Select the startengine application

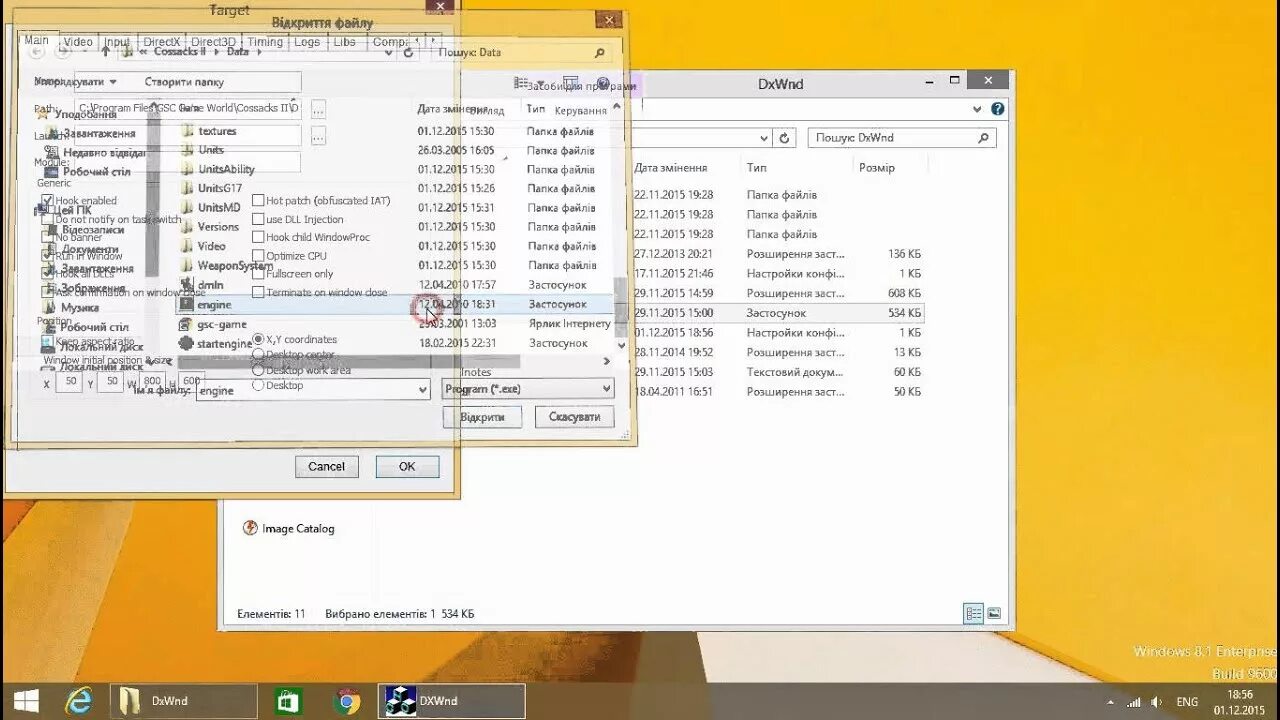pos(224,343)
